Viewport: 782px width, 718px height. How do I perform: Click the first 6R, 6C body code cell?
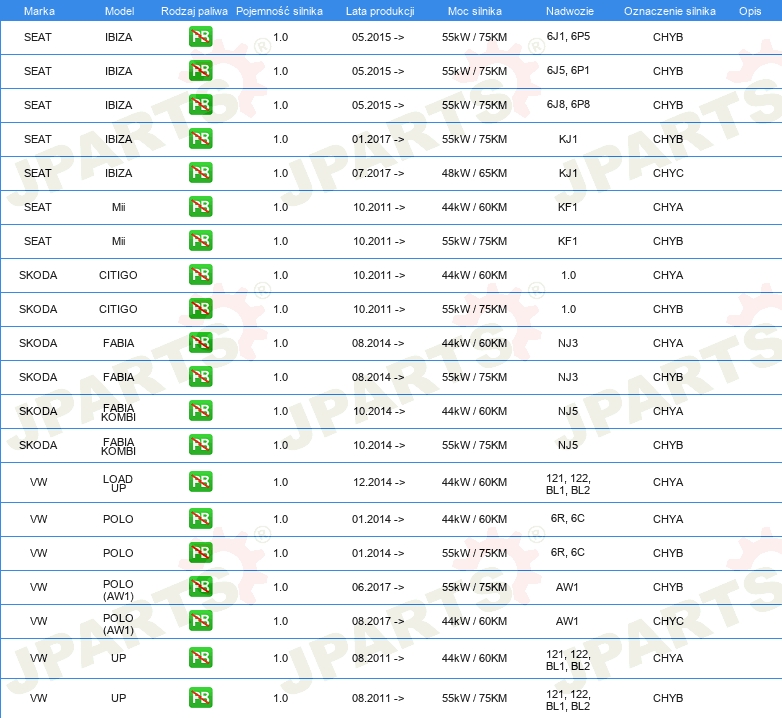pyautogui.click(x=568, y=518)
